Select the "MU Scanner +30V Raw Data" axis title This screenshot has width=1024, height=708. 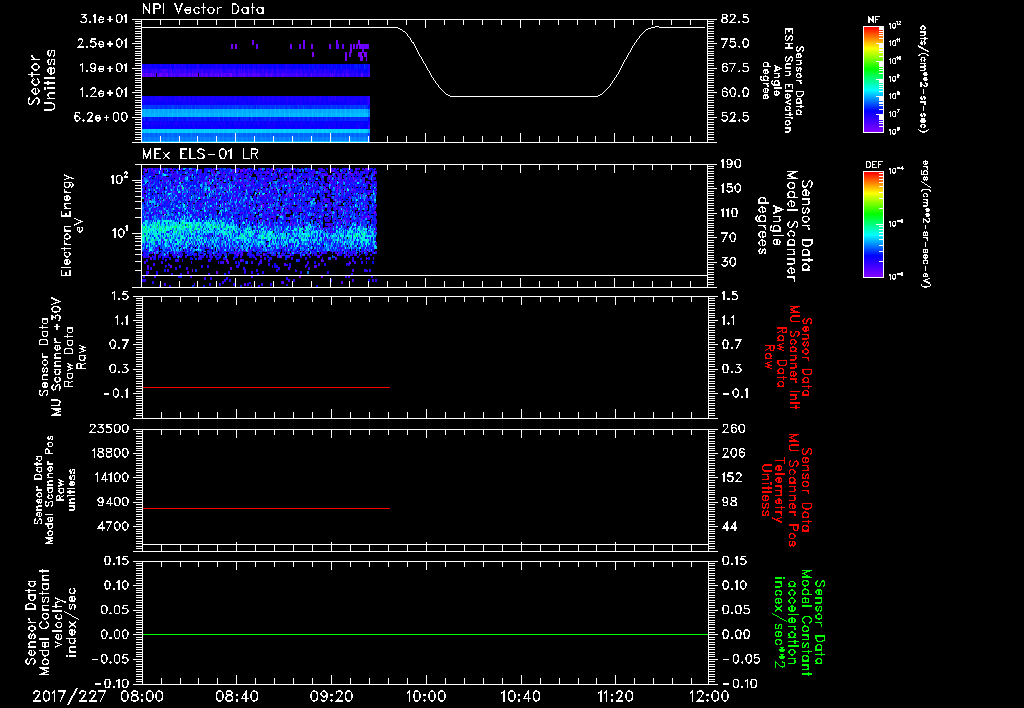click(x=63, y=357)
